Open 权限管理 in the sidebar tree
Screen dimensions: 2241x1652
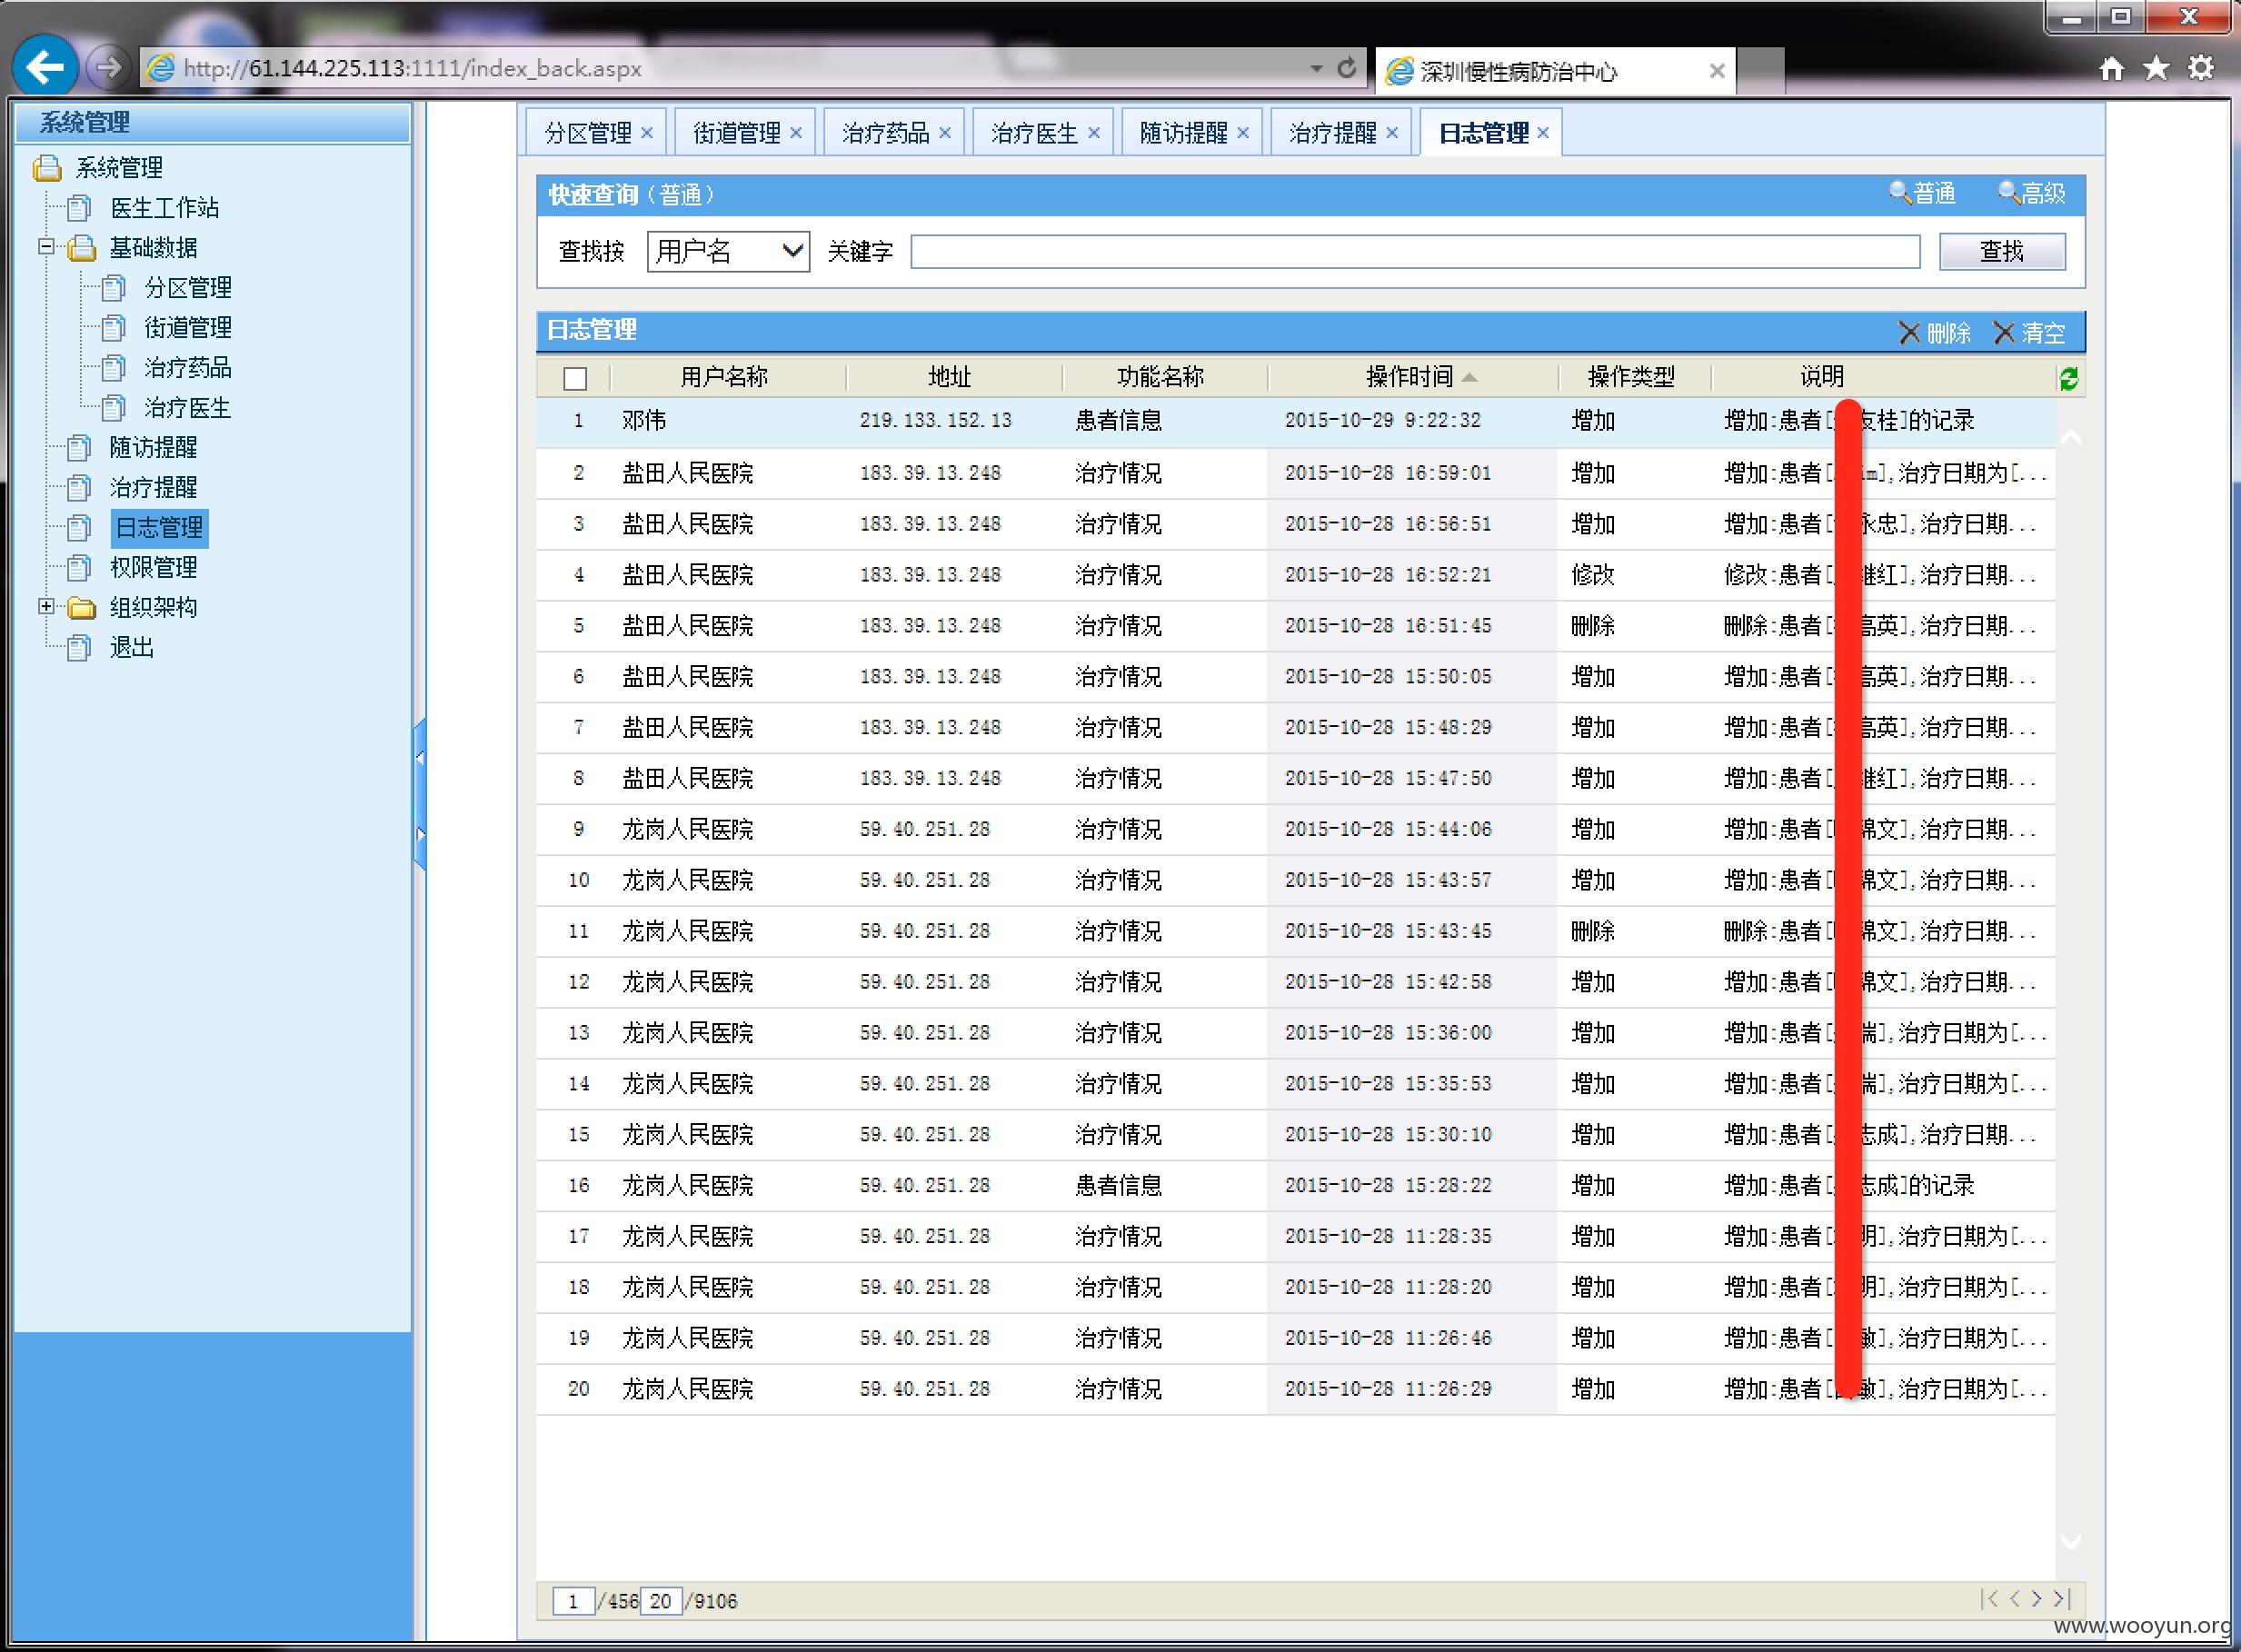153,567
